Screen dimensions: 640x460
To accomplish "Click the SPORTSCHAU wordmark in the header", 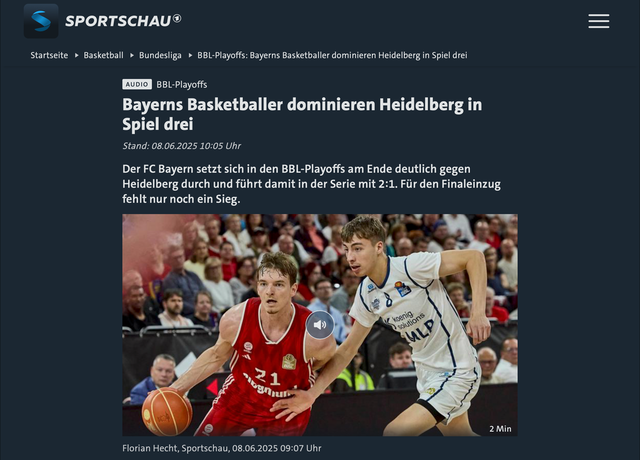I will pos(118,21).
